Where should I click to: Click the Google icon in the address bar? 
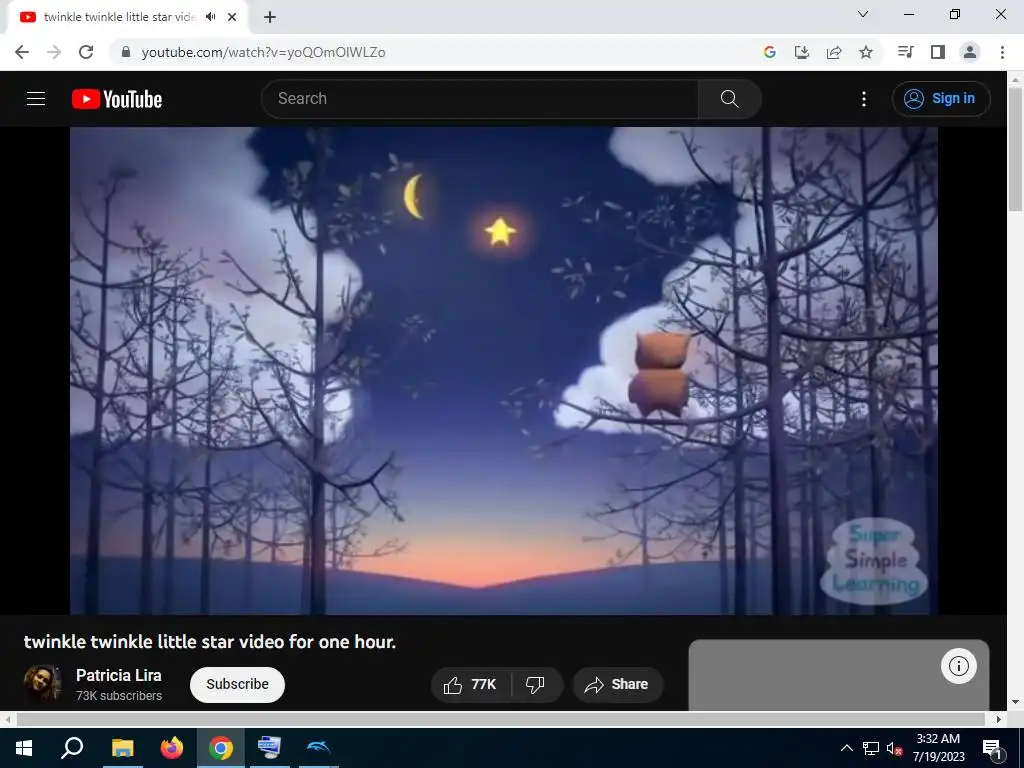(x=769, y=52)
